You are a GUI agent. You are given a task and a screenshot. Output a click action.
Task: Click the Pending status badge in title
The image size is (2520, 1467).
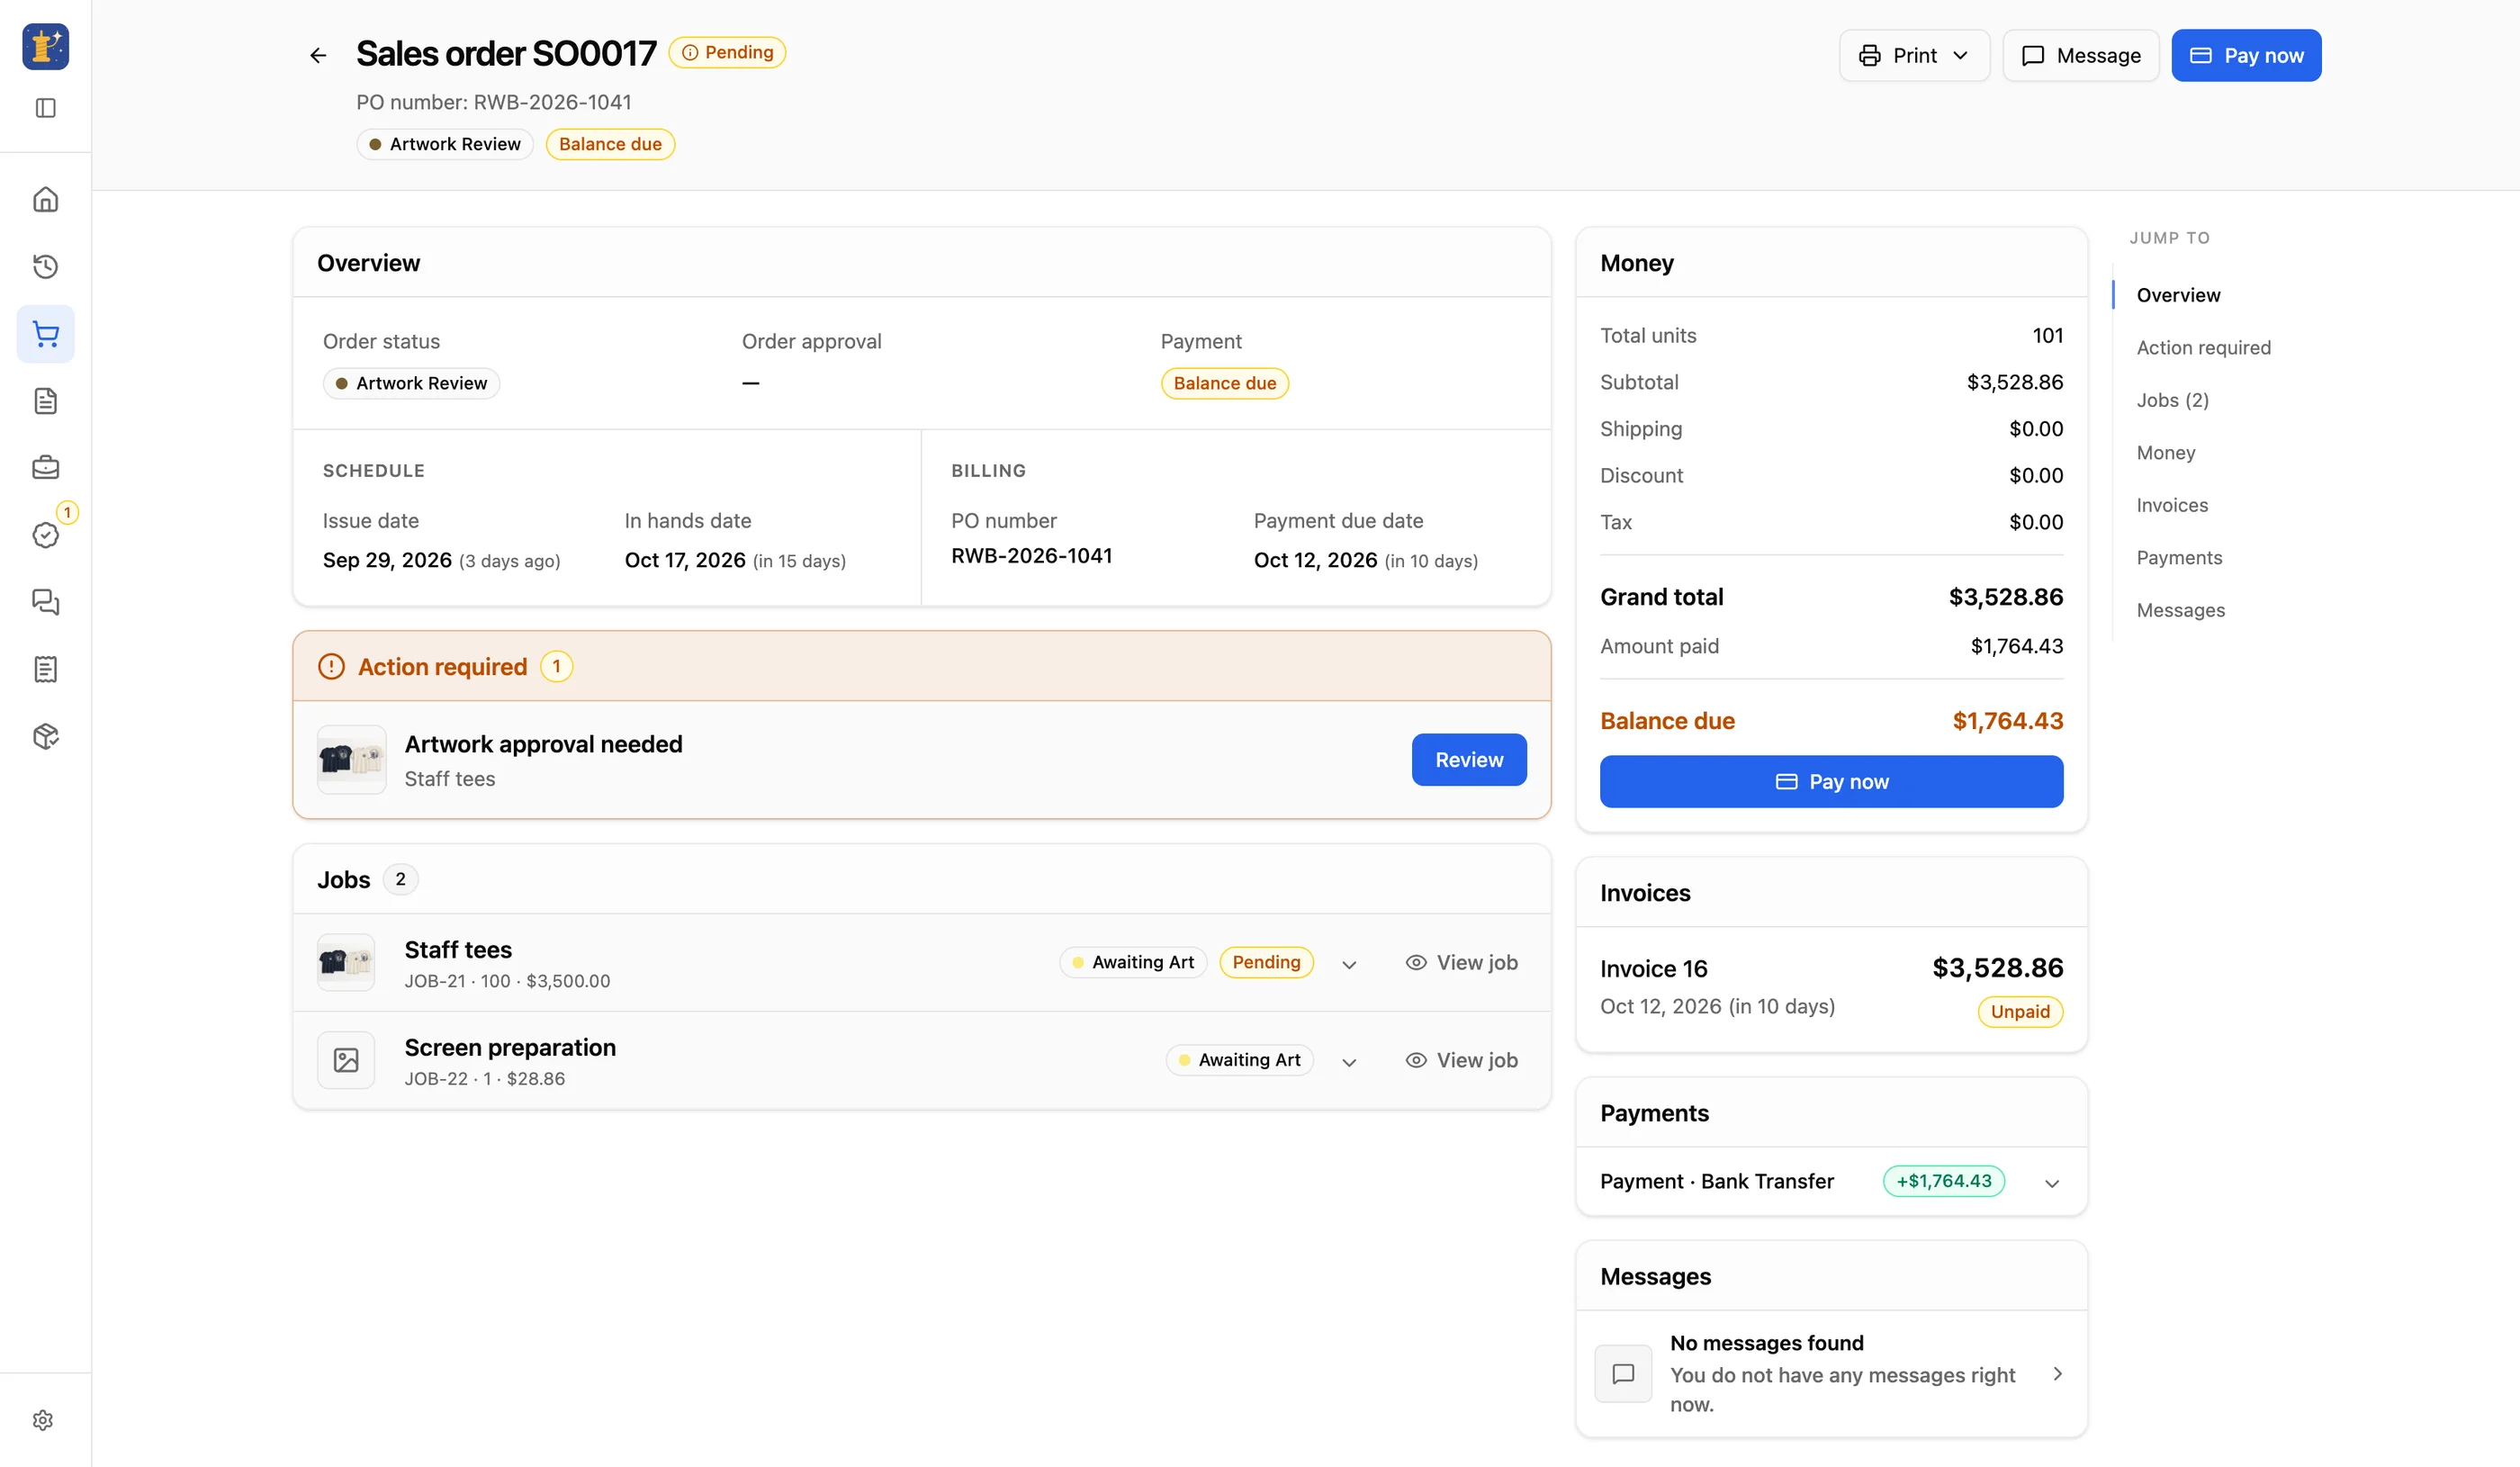[x=727, y=52]
